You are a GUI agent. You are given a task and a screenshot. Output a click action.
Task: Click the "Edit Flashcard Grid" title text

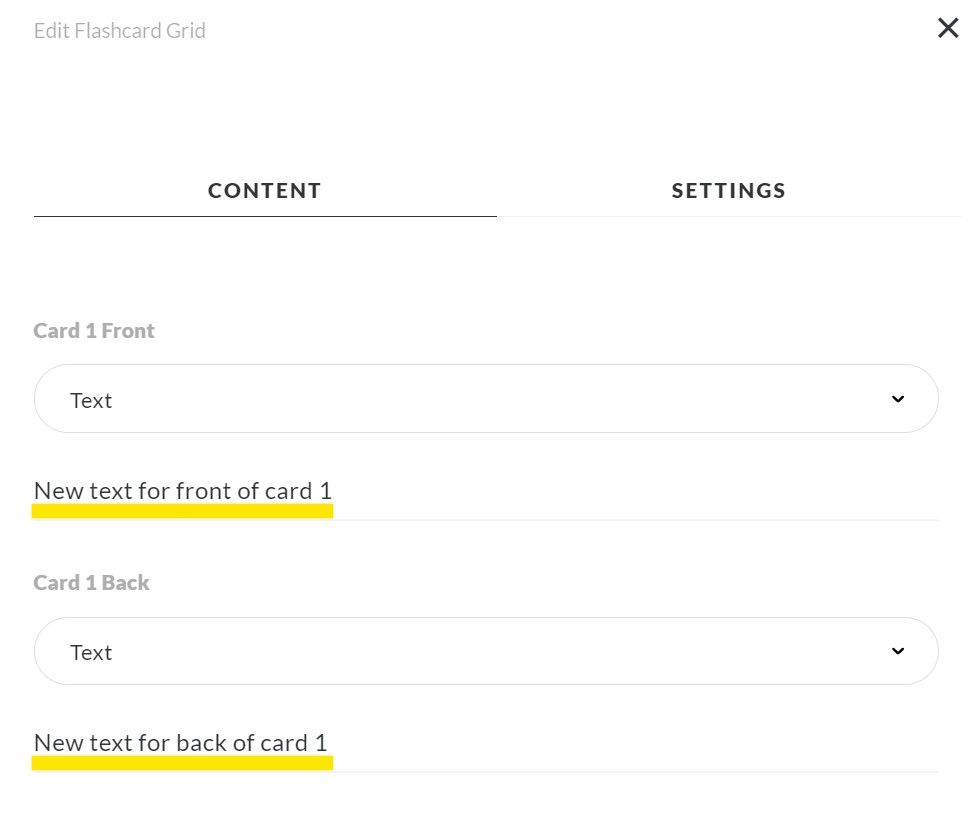[119, 31]
